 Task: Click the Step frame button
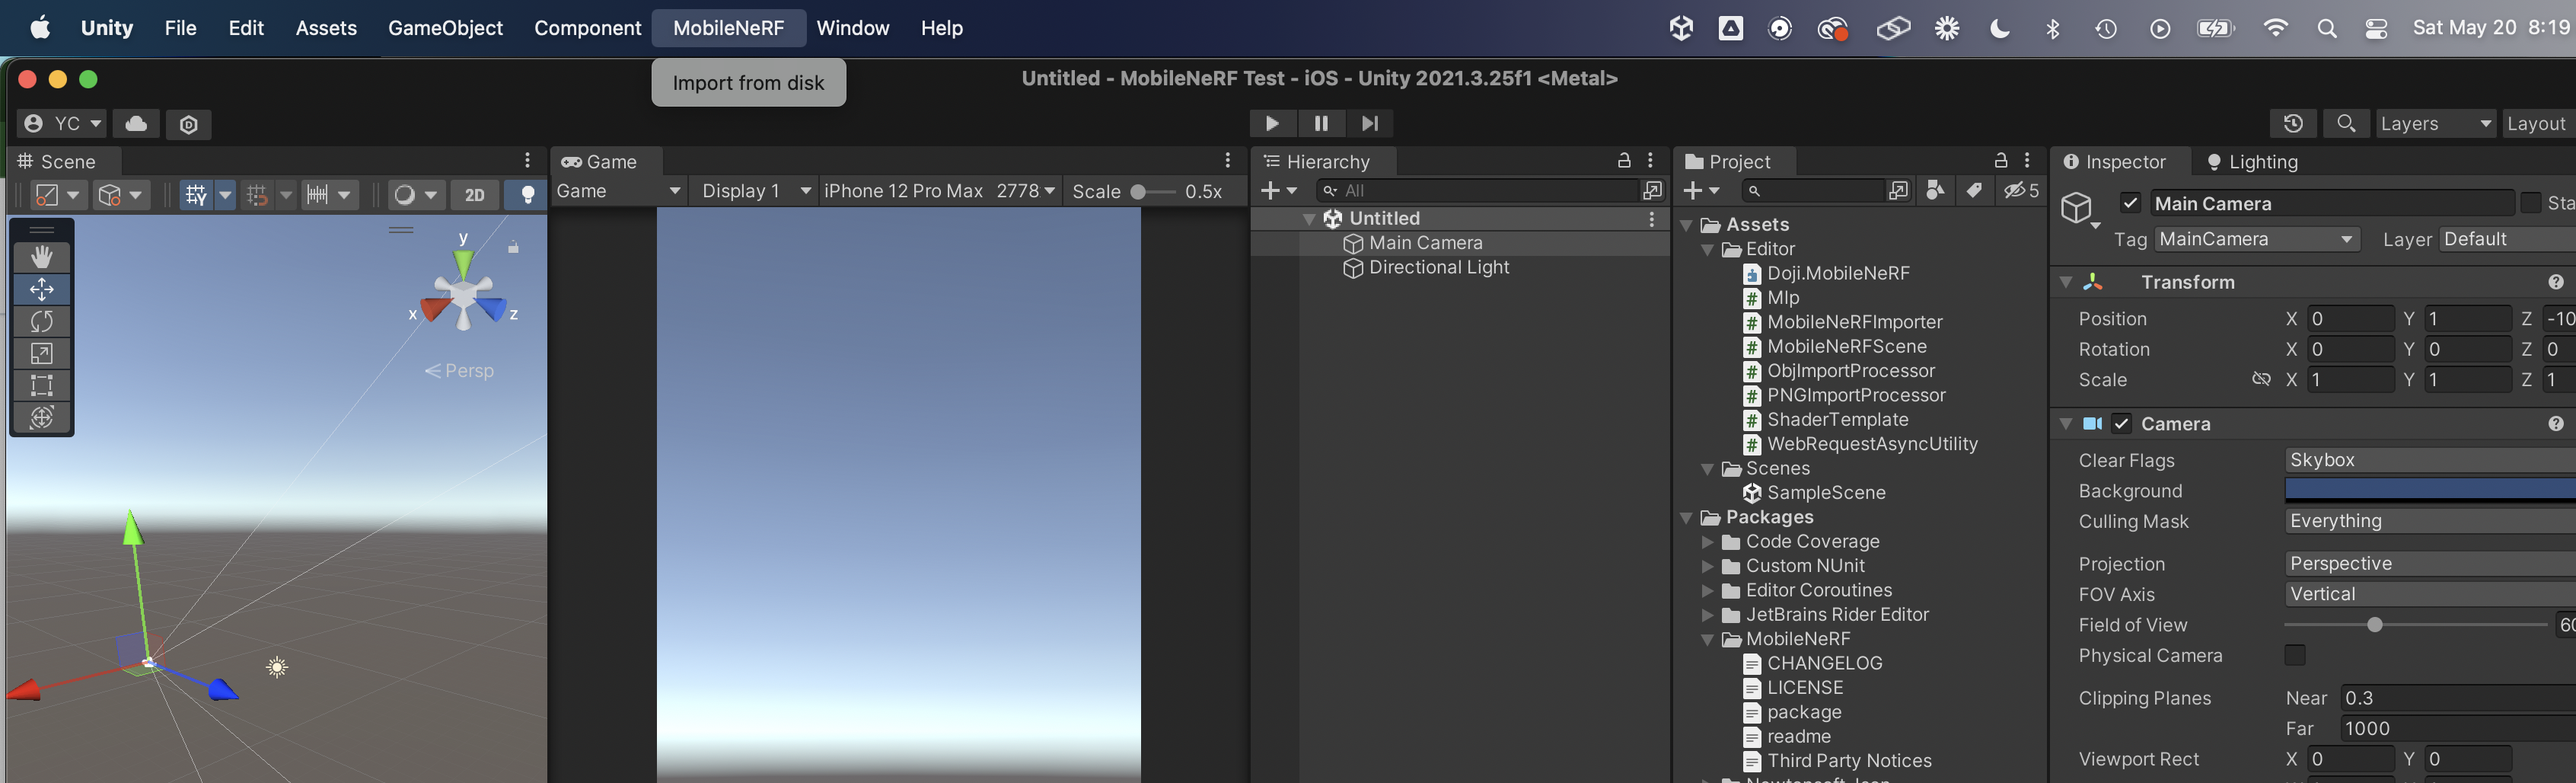tap(1370, 123)
